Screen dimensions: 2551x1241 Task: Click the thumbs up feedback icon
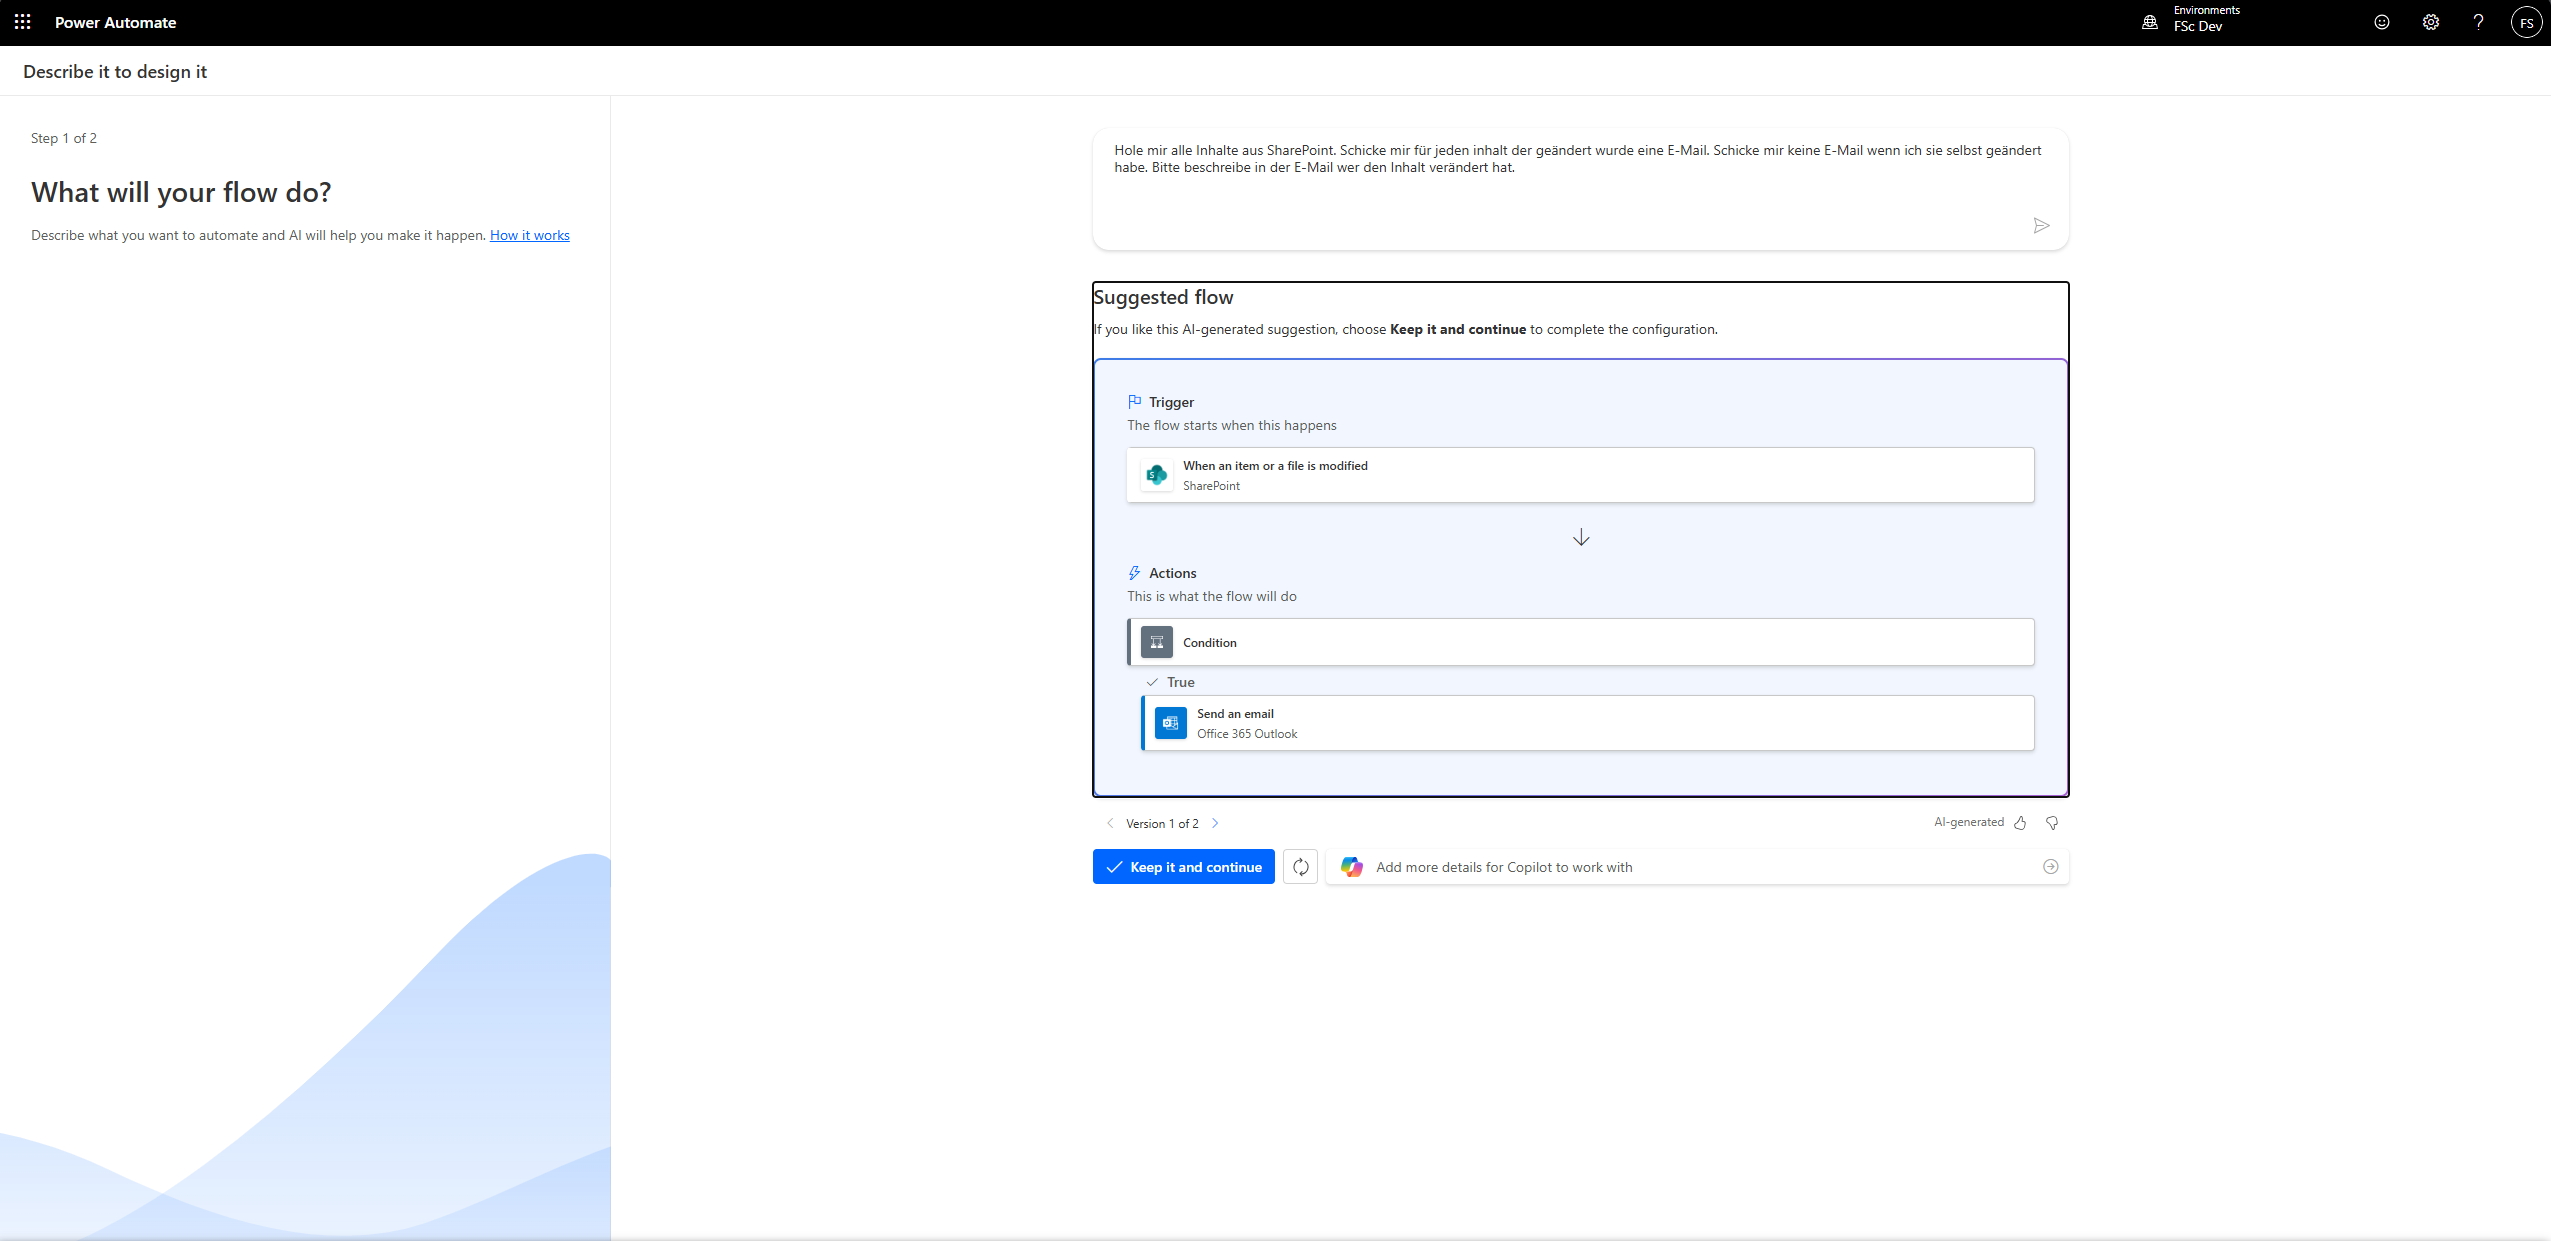[2020, 823]
